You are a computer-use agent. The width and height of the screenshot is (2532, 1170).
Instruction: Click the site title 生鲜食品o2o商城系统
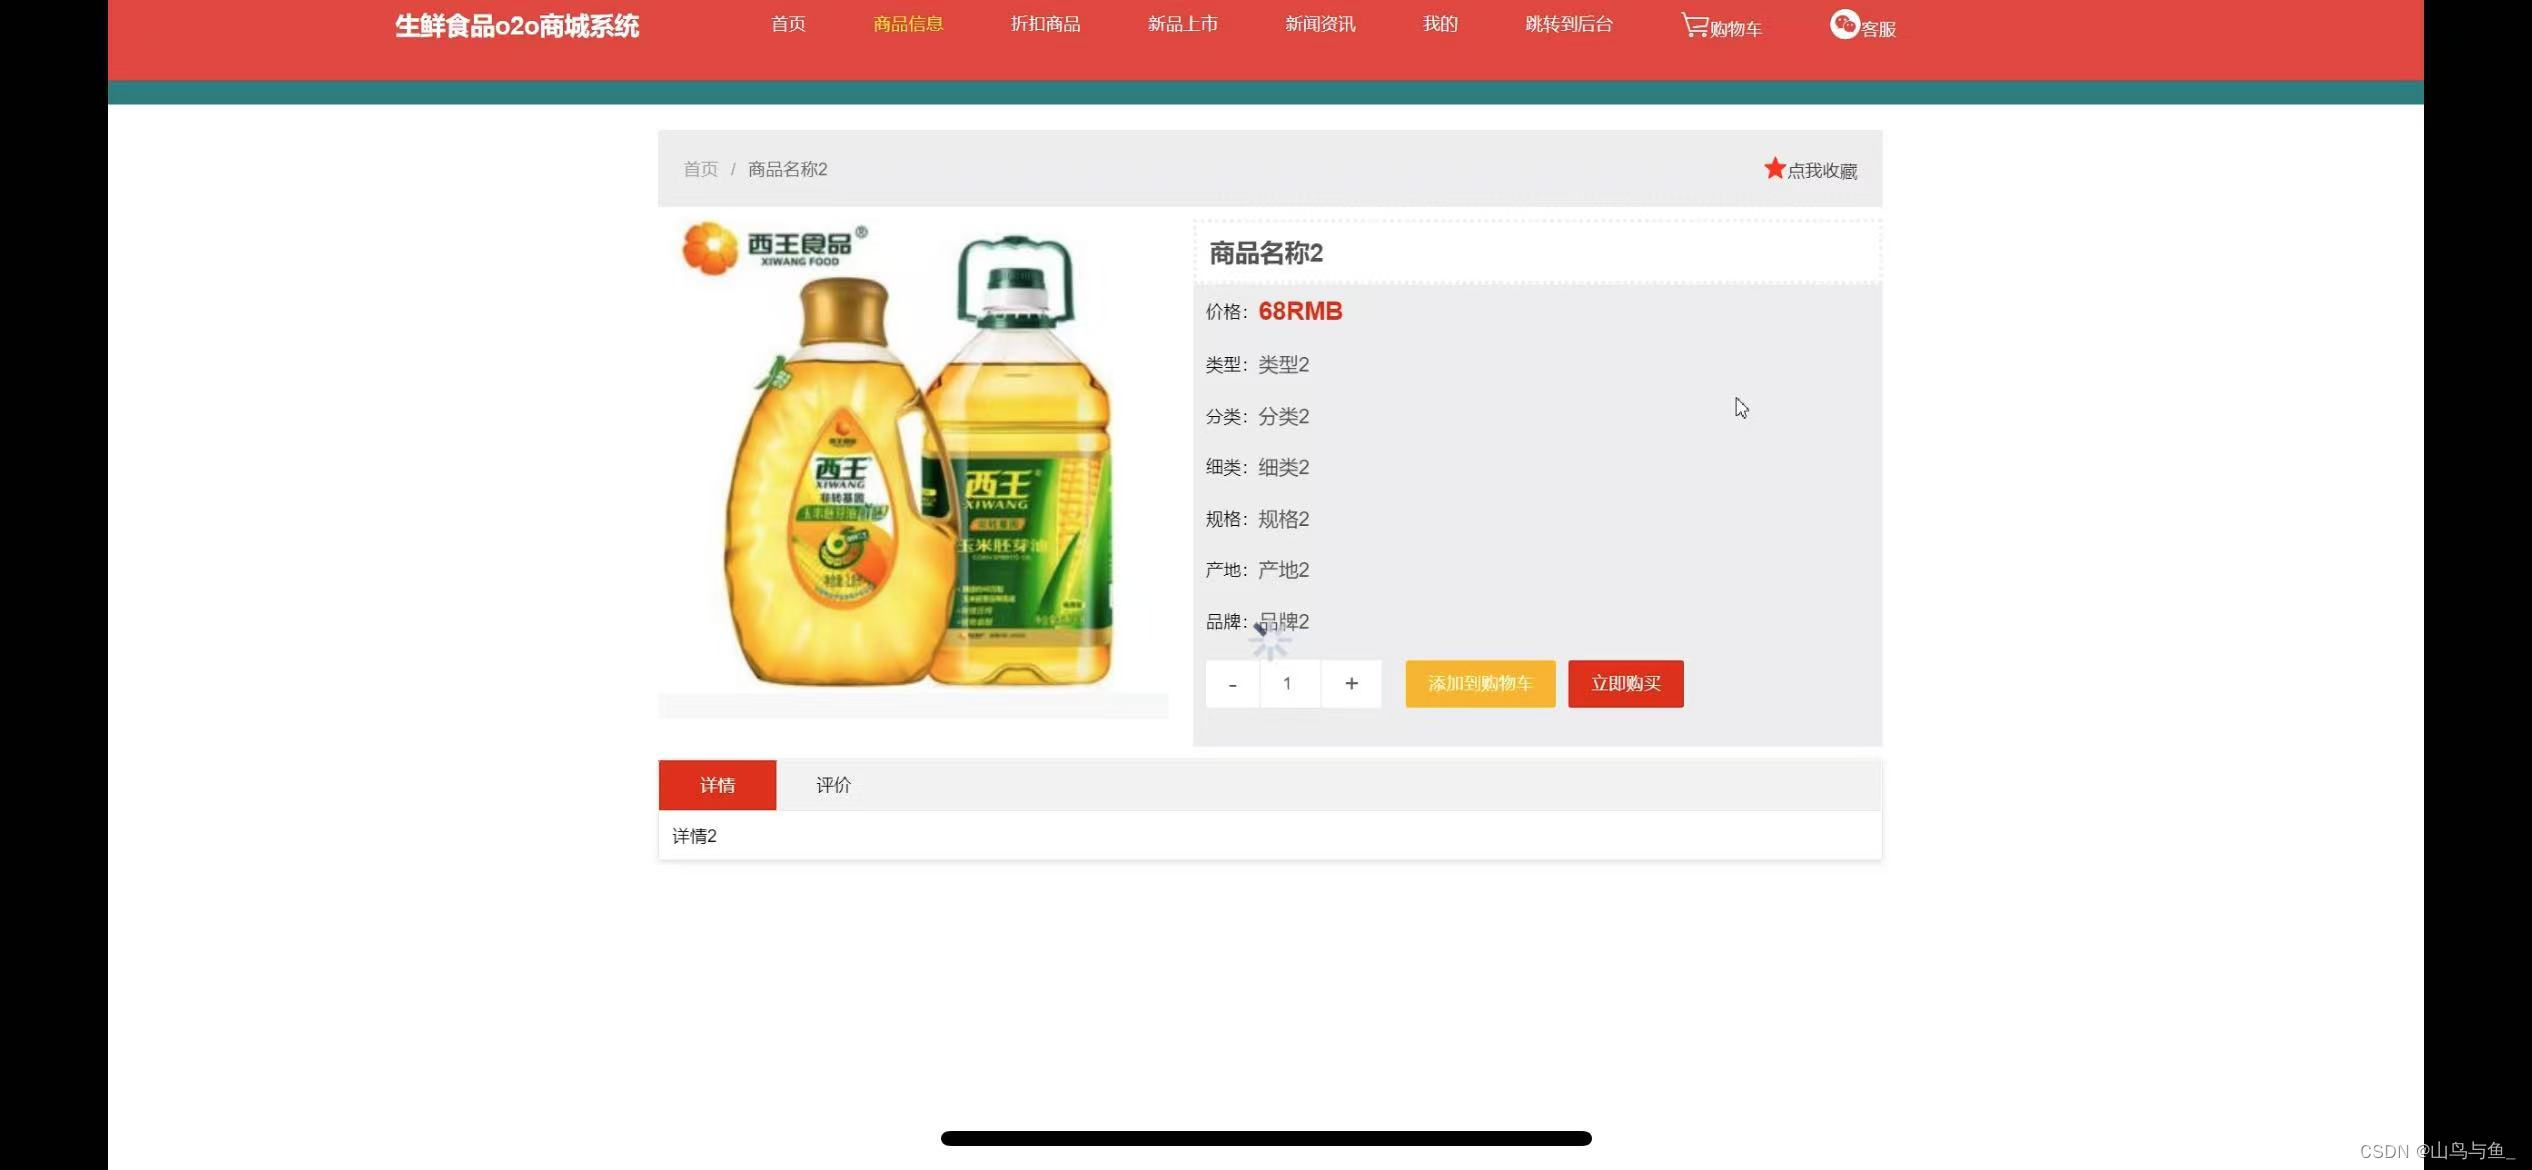[516, 26]
